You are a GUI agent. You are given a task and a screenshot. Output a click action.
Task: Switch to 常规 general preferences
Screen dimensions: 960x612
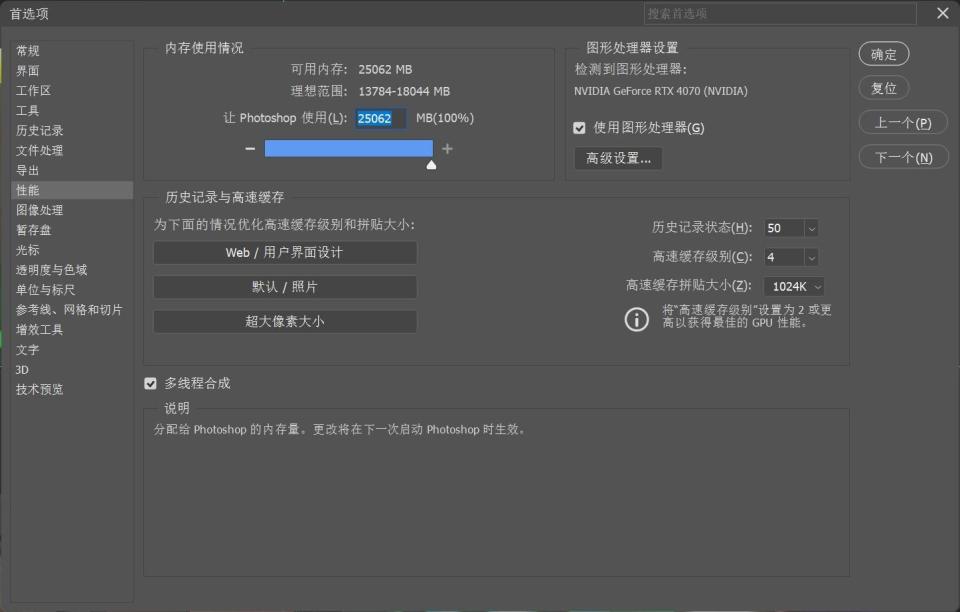(28, 50)
